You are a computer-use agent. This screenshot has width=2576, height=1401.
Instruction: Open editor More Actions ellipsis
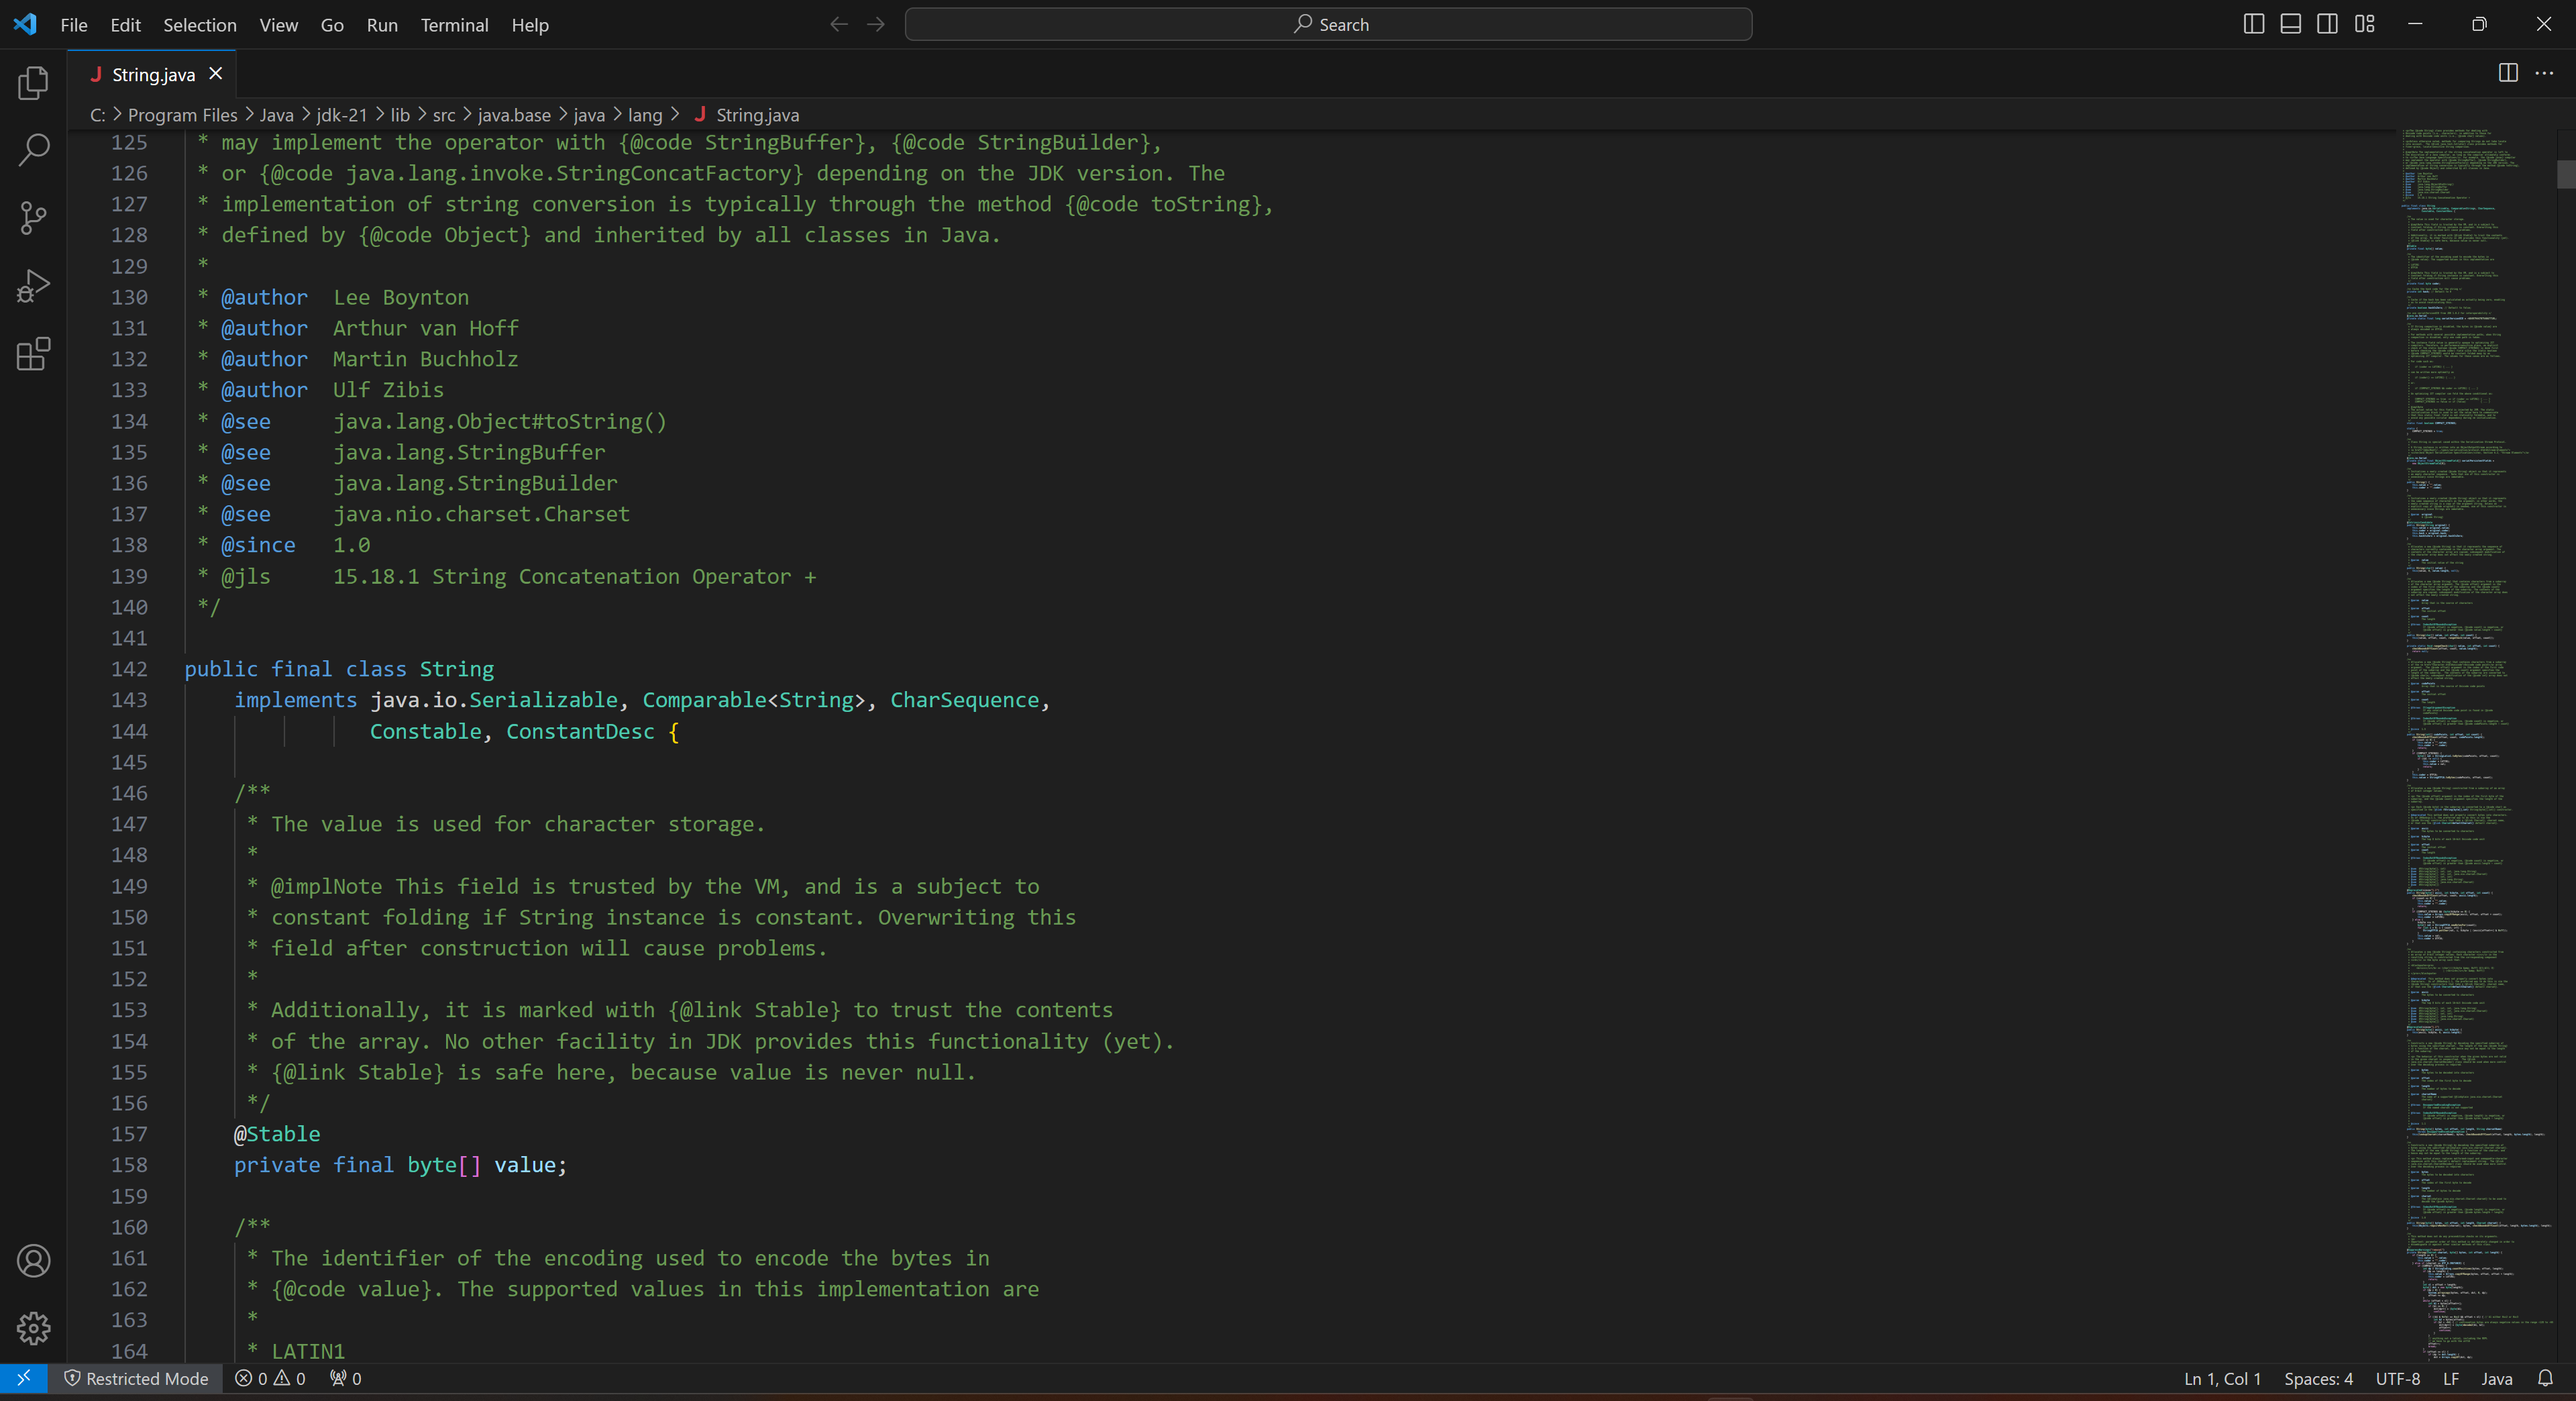click(x=2545, y=73)
